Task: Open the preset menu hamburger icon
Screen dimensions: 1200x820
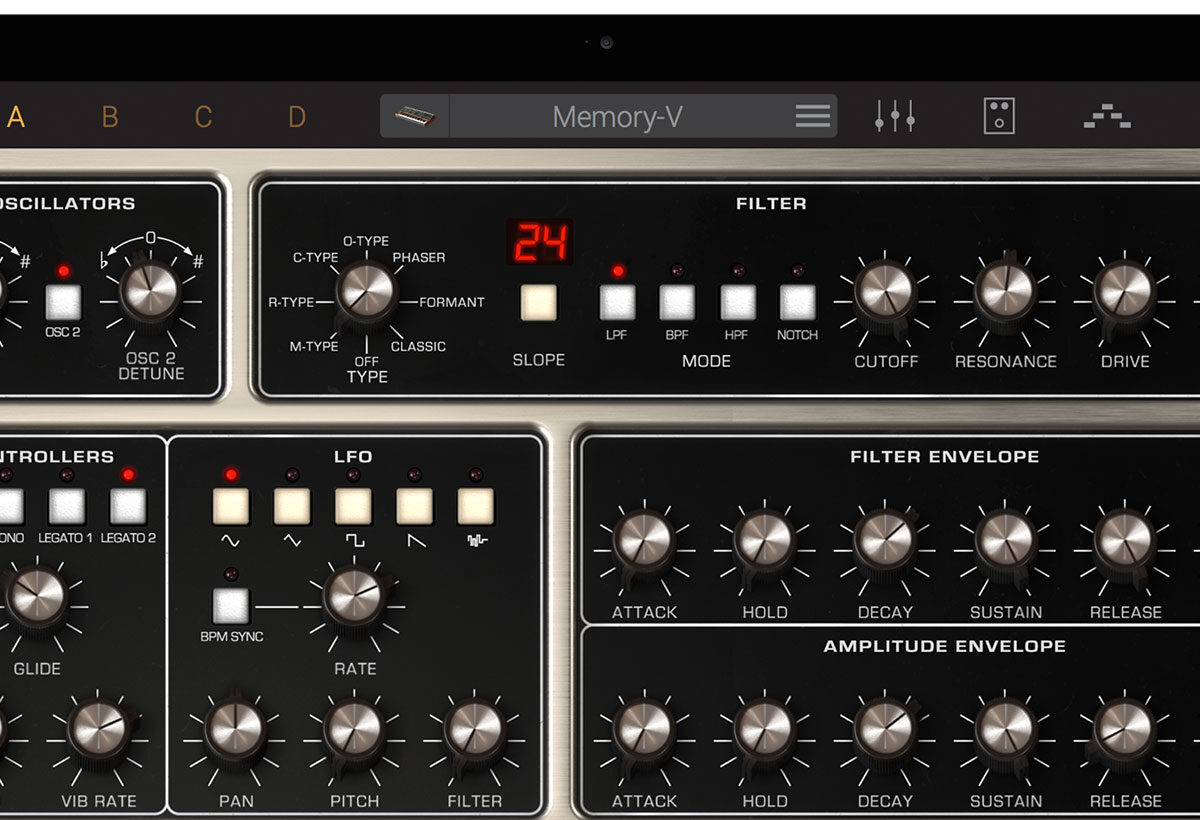Action: (812, 117)
